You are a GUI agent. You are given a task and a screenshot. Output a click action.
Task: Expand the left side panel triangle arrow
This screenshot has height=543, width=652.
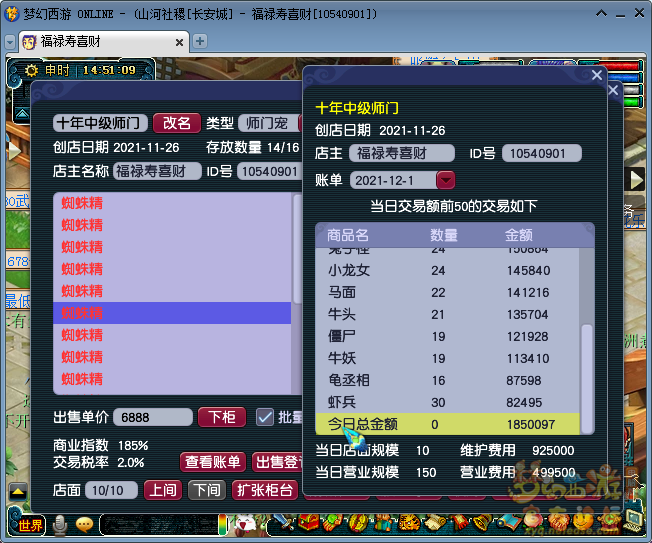pyautogui.click(x=14, y=151)
